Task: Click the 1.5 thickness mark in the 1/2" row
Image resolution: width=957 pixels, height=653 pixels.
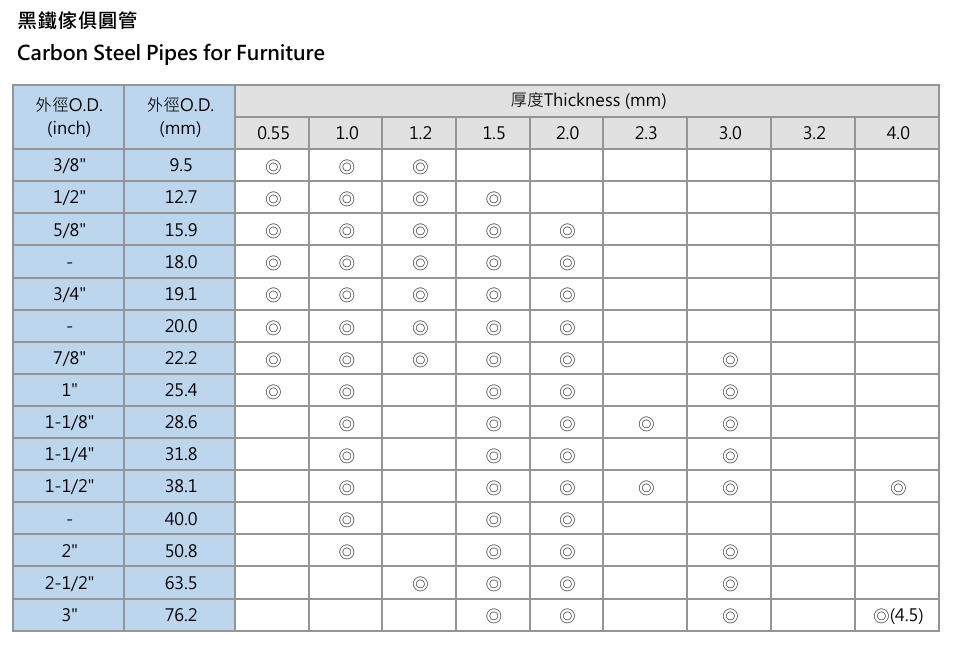Action: point(493,199)
